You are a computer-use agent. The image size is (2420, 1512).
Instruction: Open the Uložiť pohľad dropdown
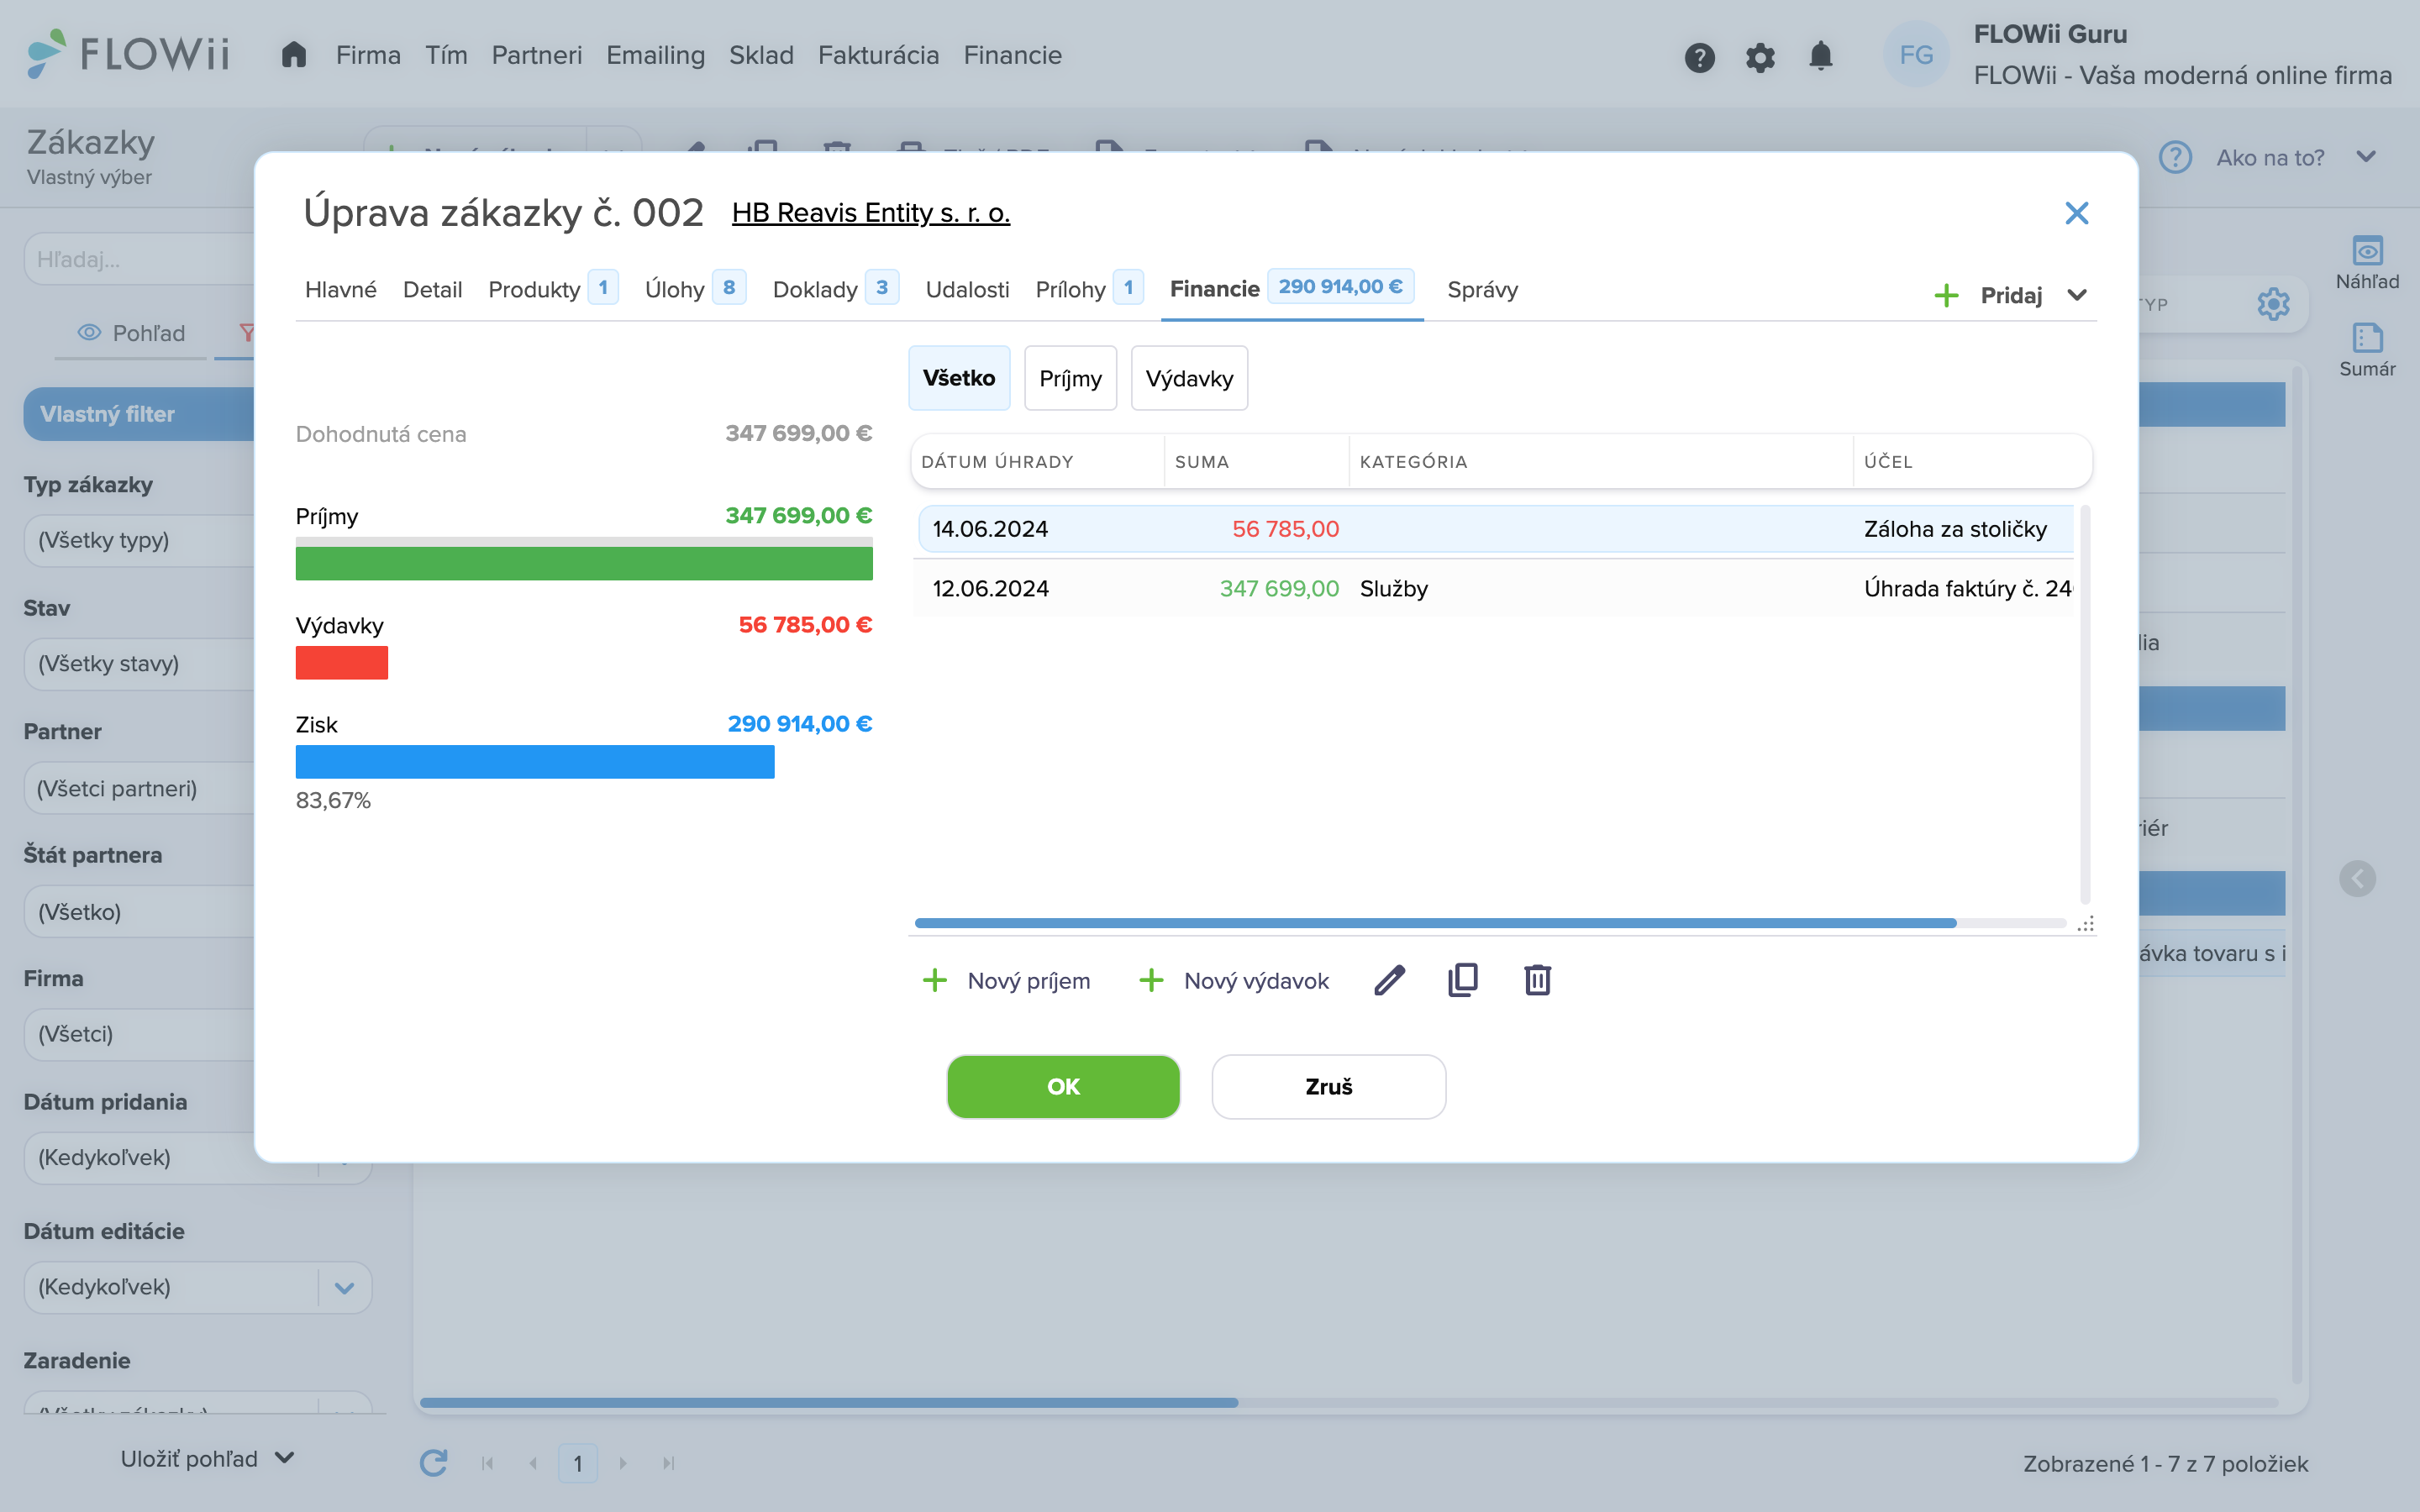(x=207, y=1459)
